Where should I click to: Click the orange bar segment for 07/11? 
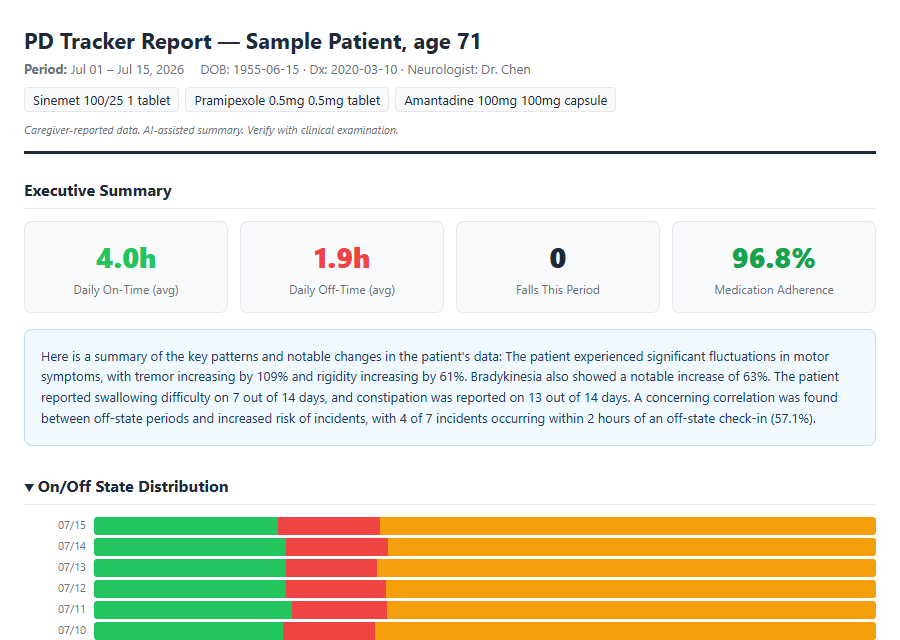click(x=631, y=610)
